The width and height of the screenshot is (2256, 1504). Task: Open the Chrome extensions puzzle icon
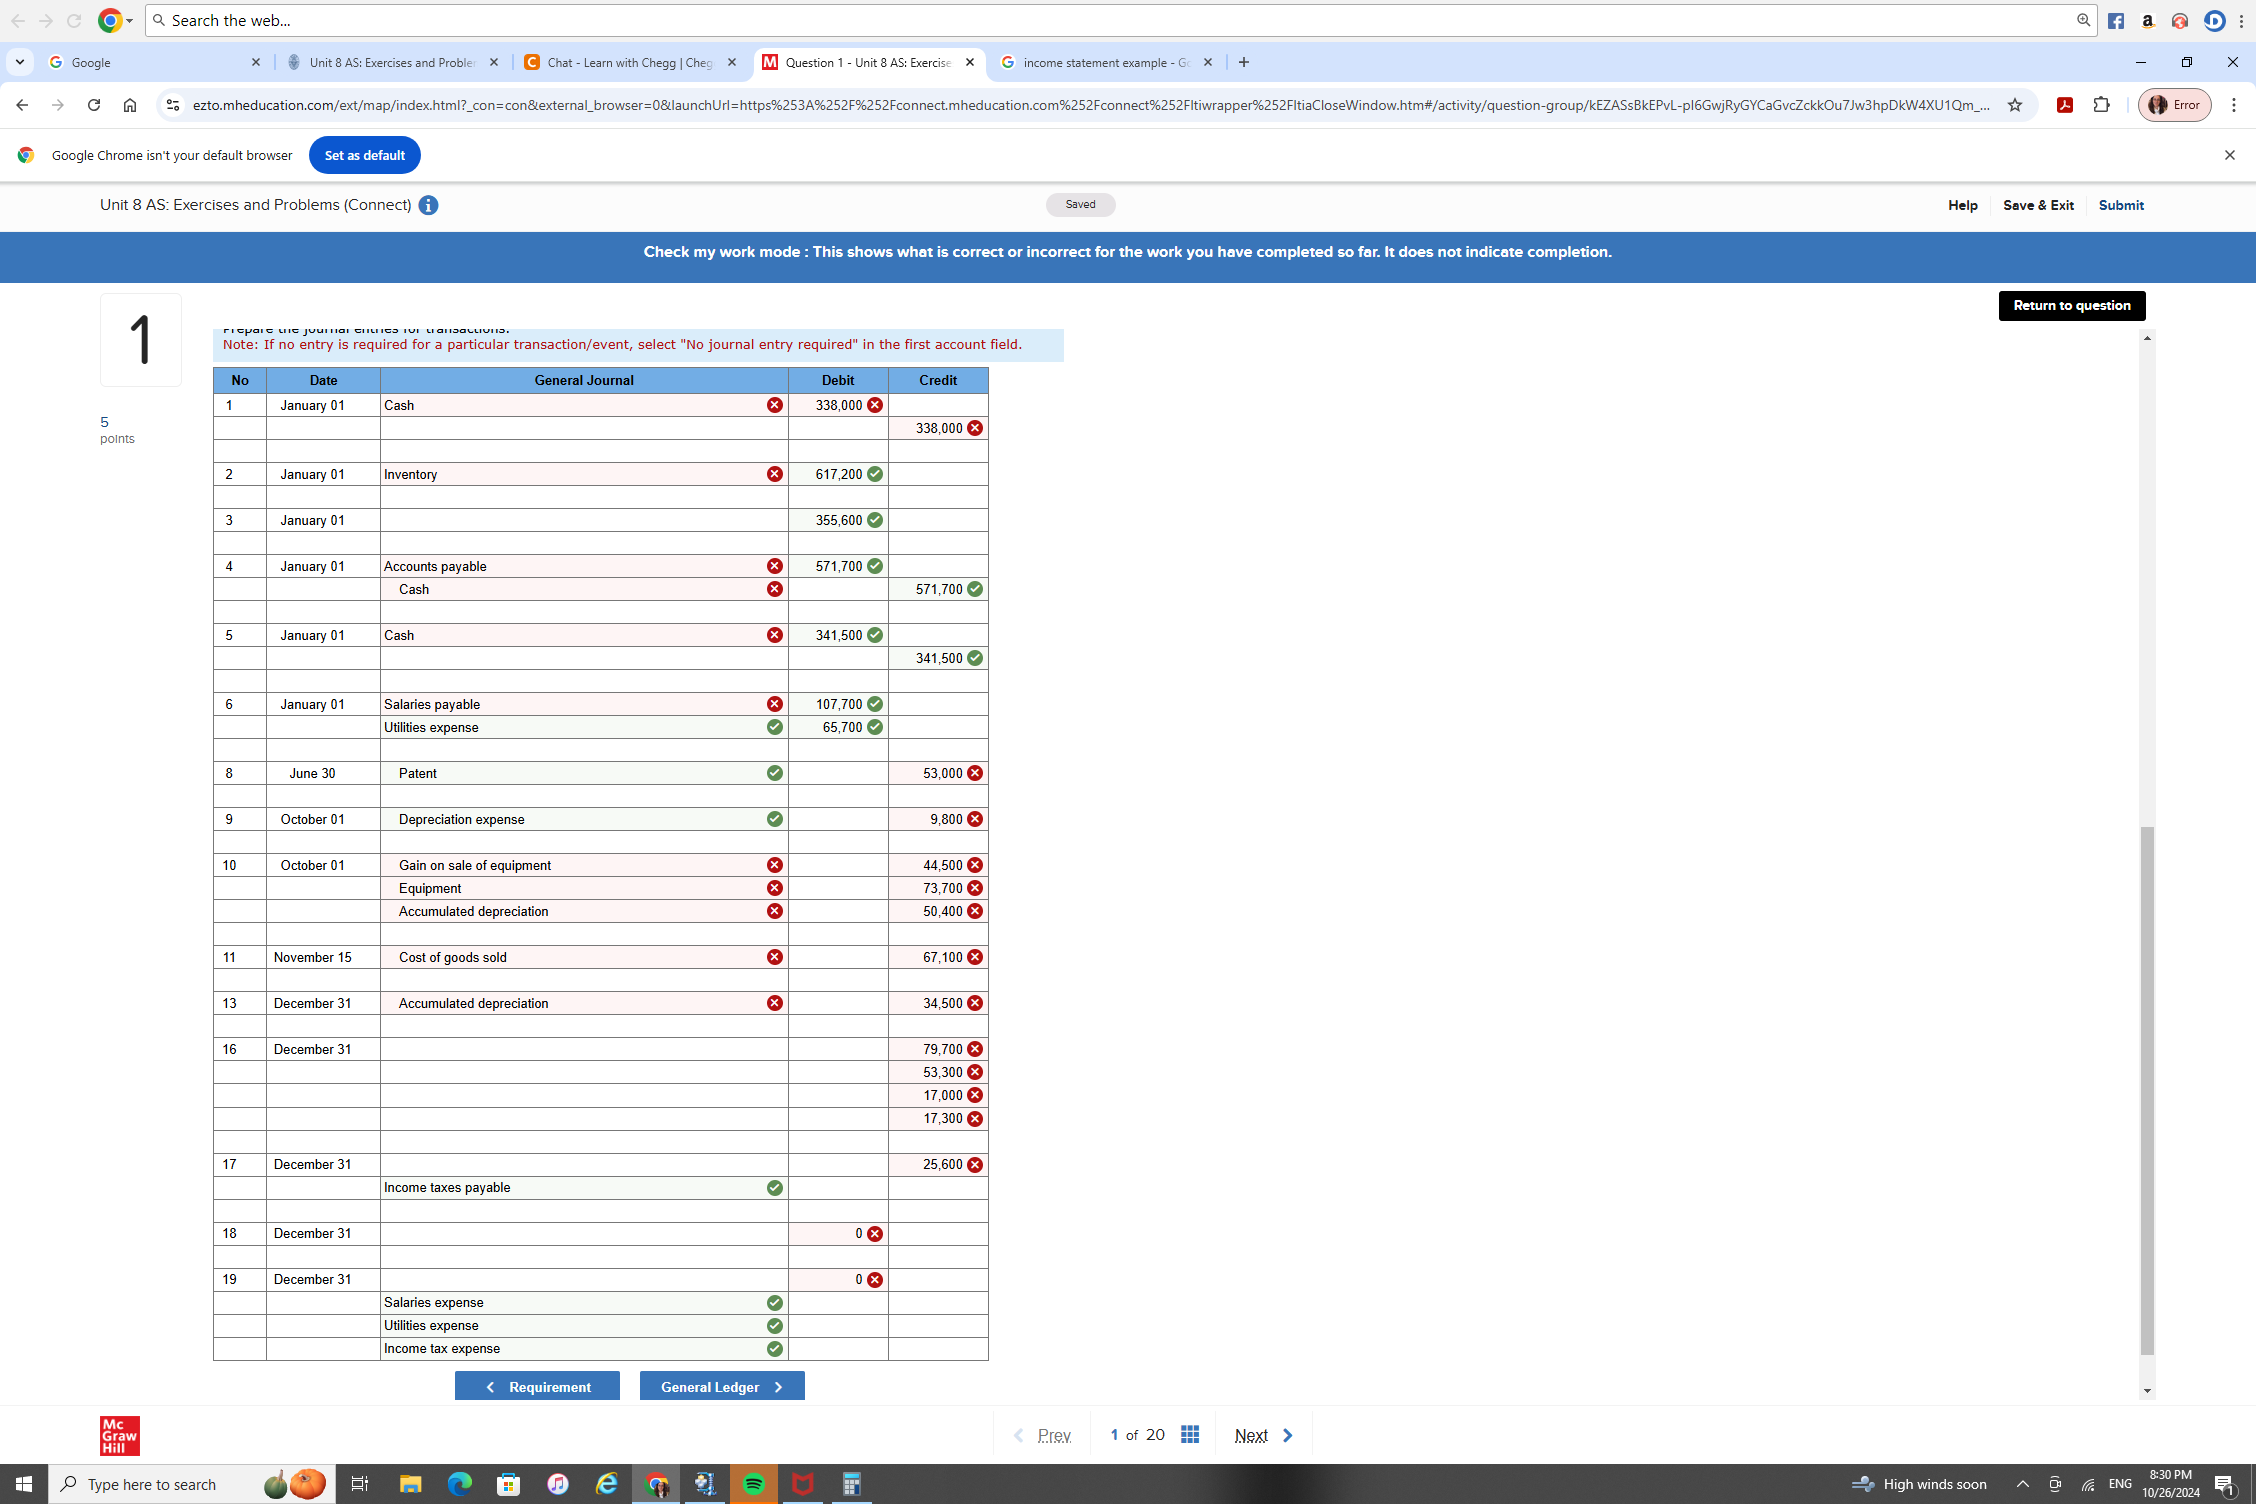2101,105
